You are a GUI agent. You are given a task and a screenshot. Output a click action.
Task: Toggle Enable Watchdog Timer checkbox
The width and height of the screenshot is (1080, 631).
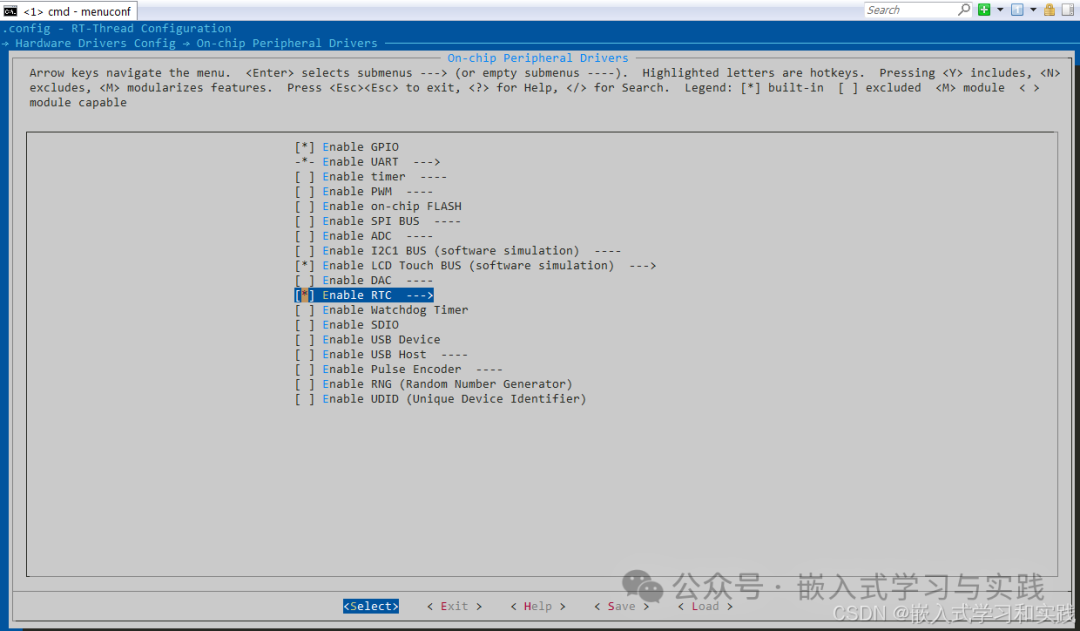coord(304,310)
